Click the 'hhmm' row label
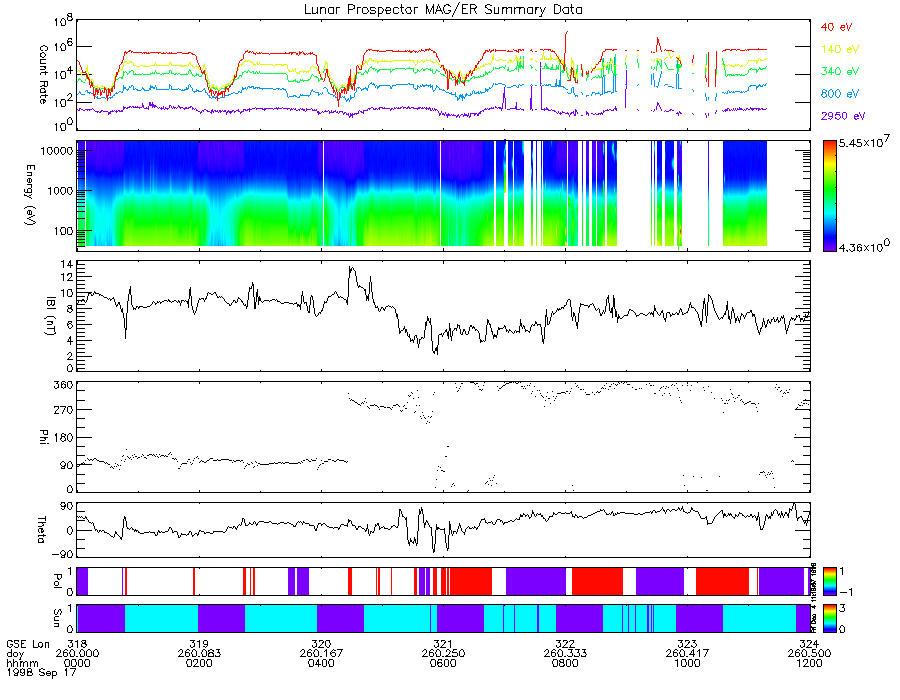Screen dimensions: 900x700 tap(22, 663)
